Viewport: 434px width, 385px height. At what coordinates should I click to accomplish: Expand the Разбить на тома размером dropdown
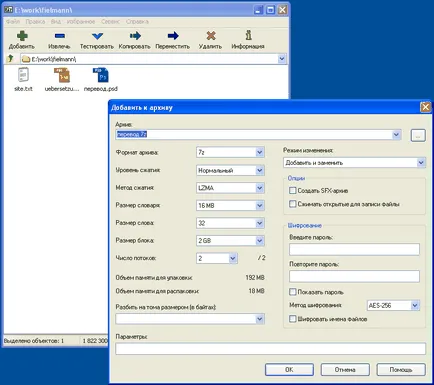(x=260, y=319)
